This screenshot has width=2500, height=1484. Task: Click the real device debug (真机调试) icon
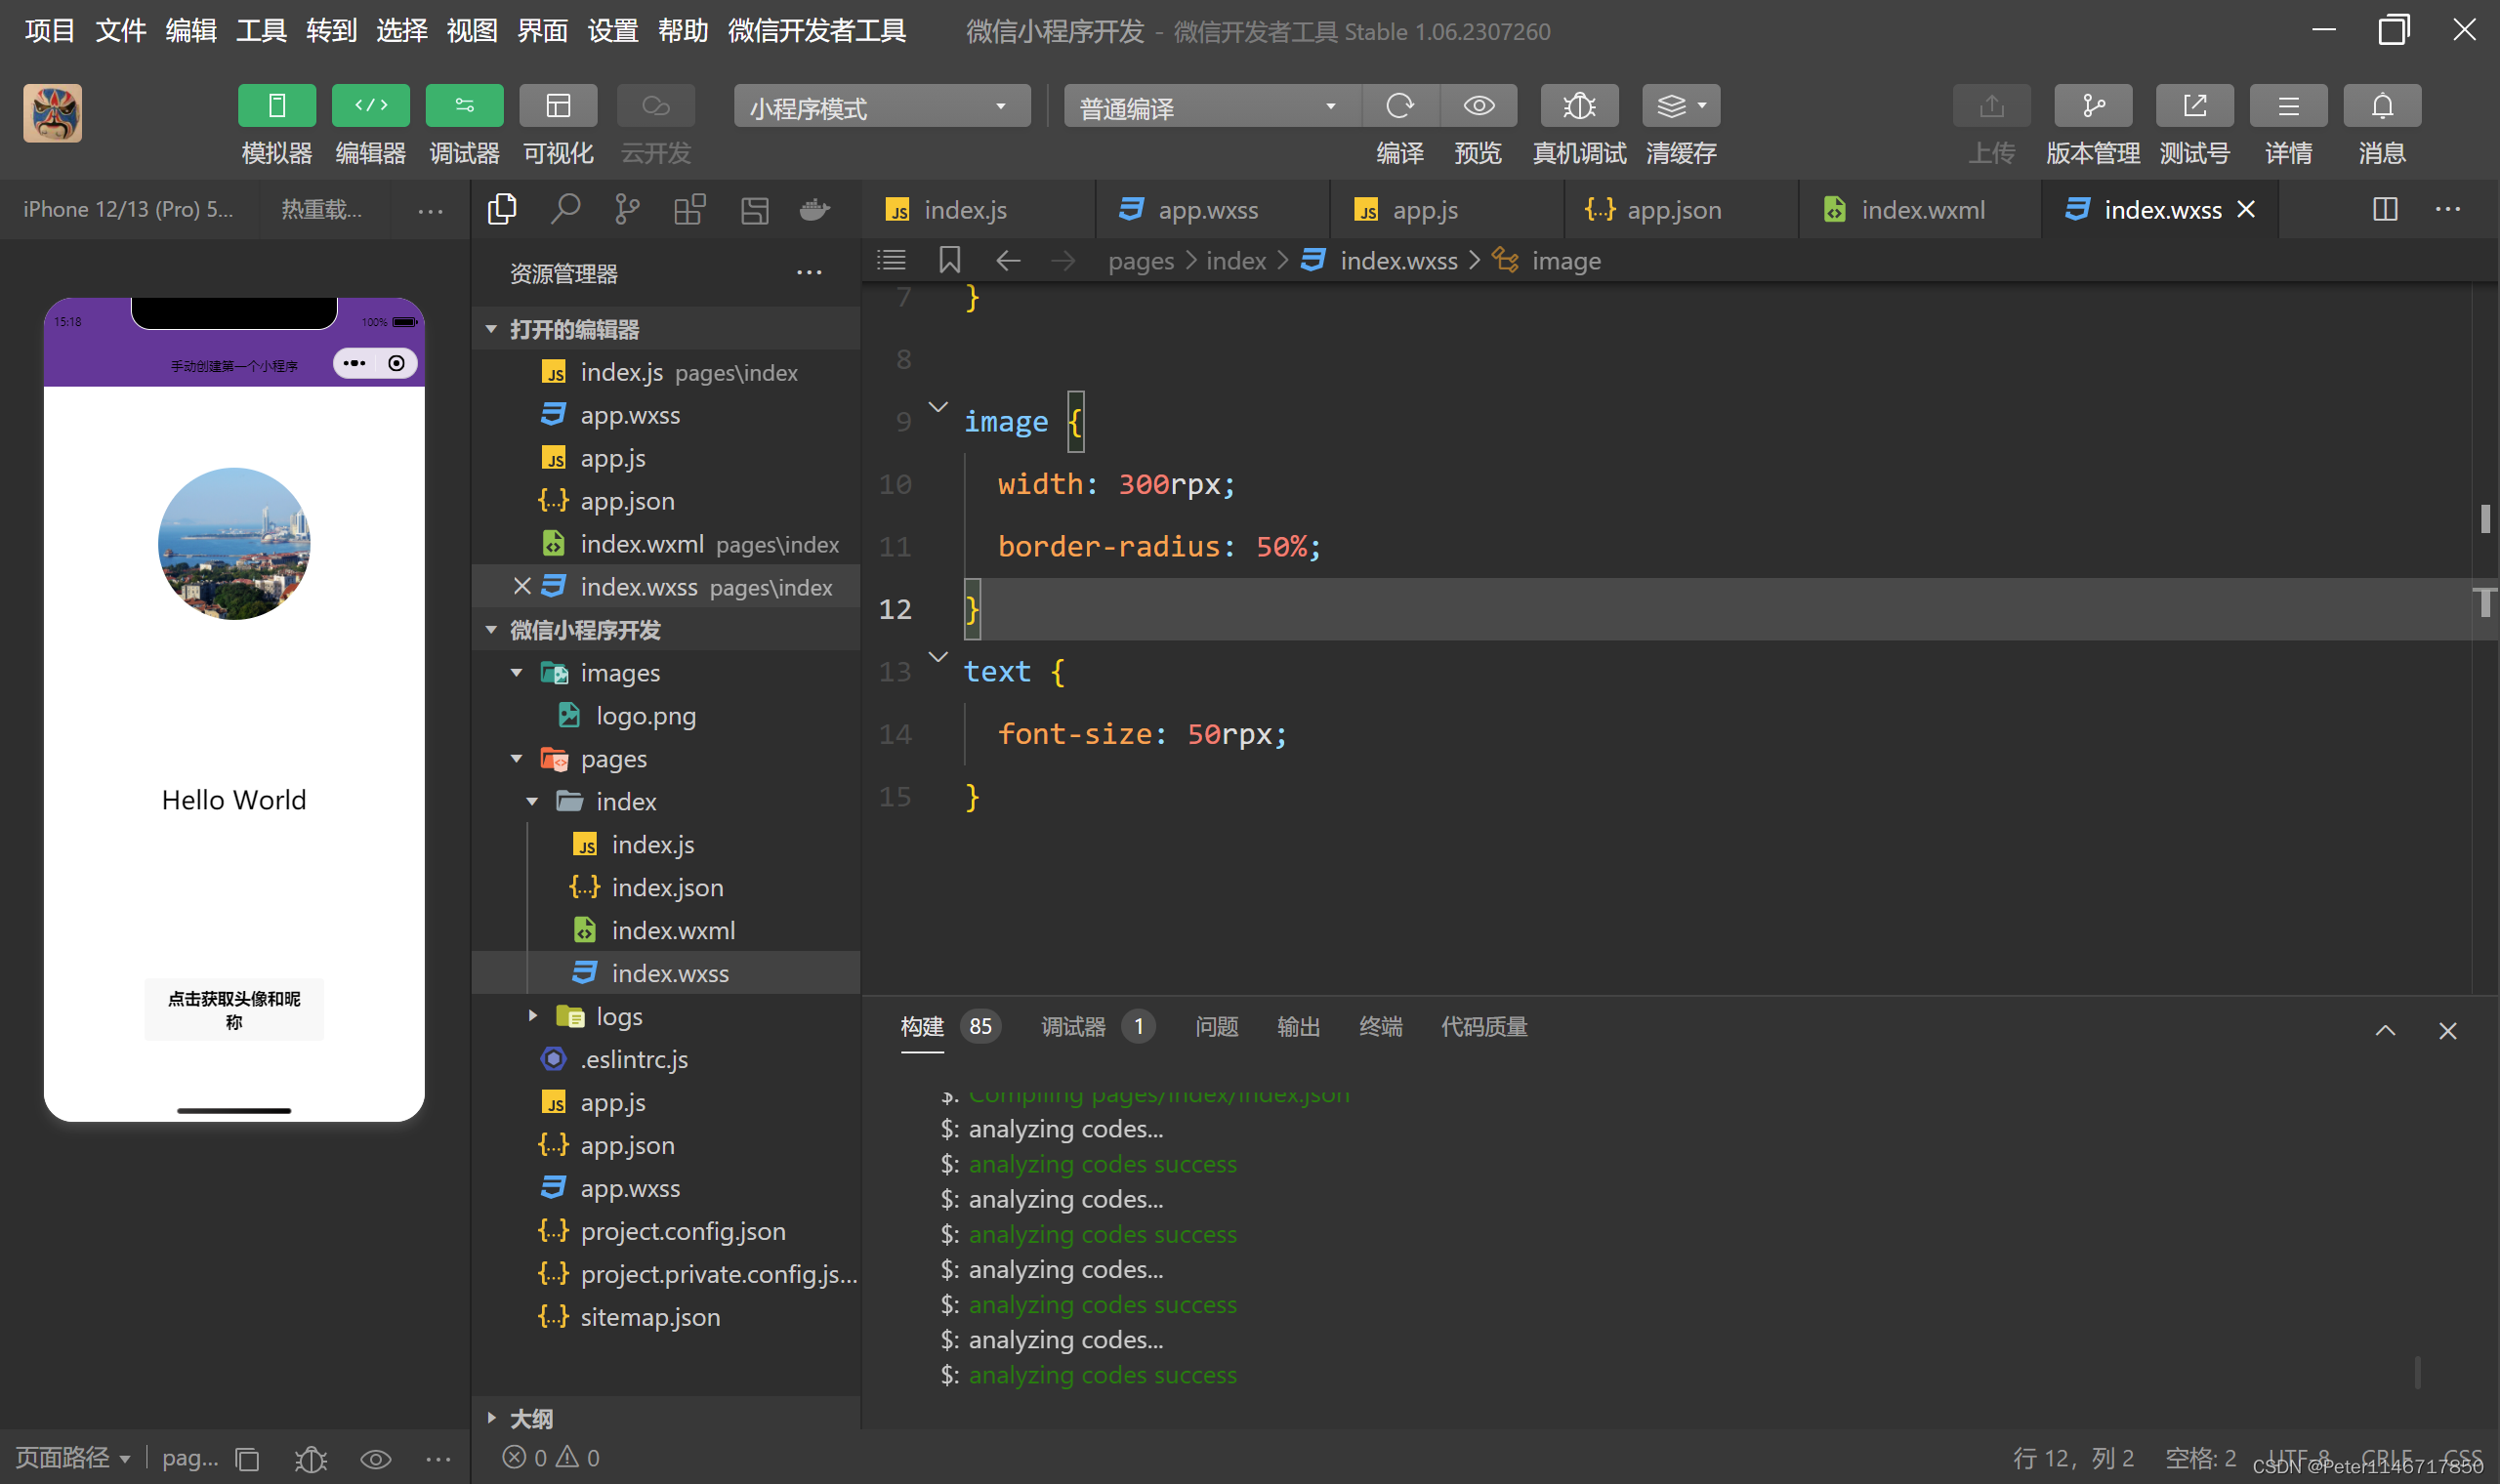coord(1579,106)
